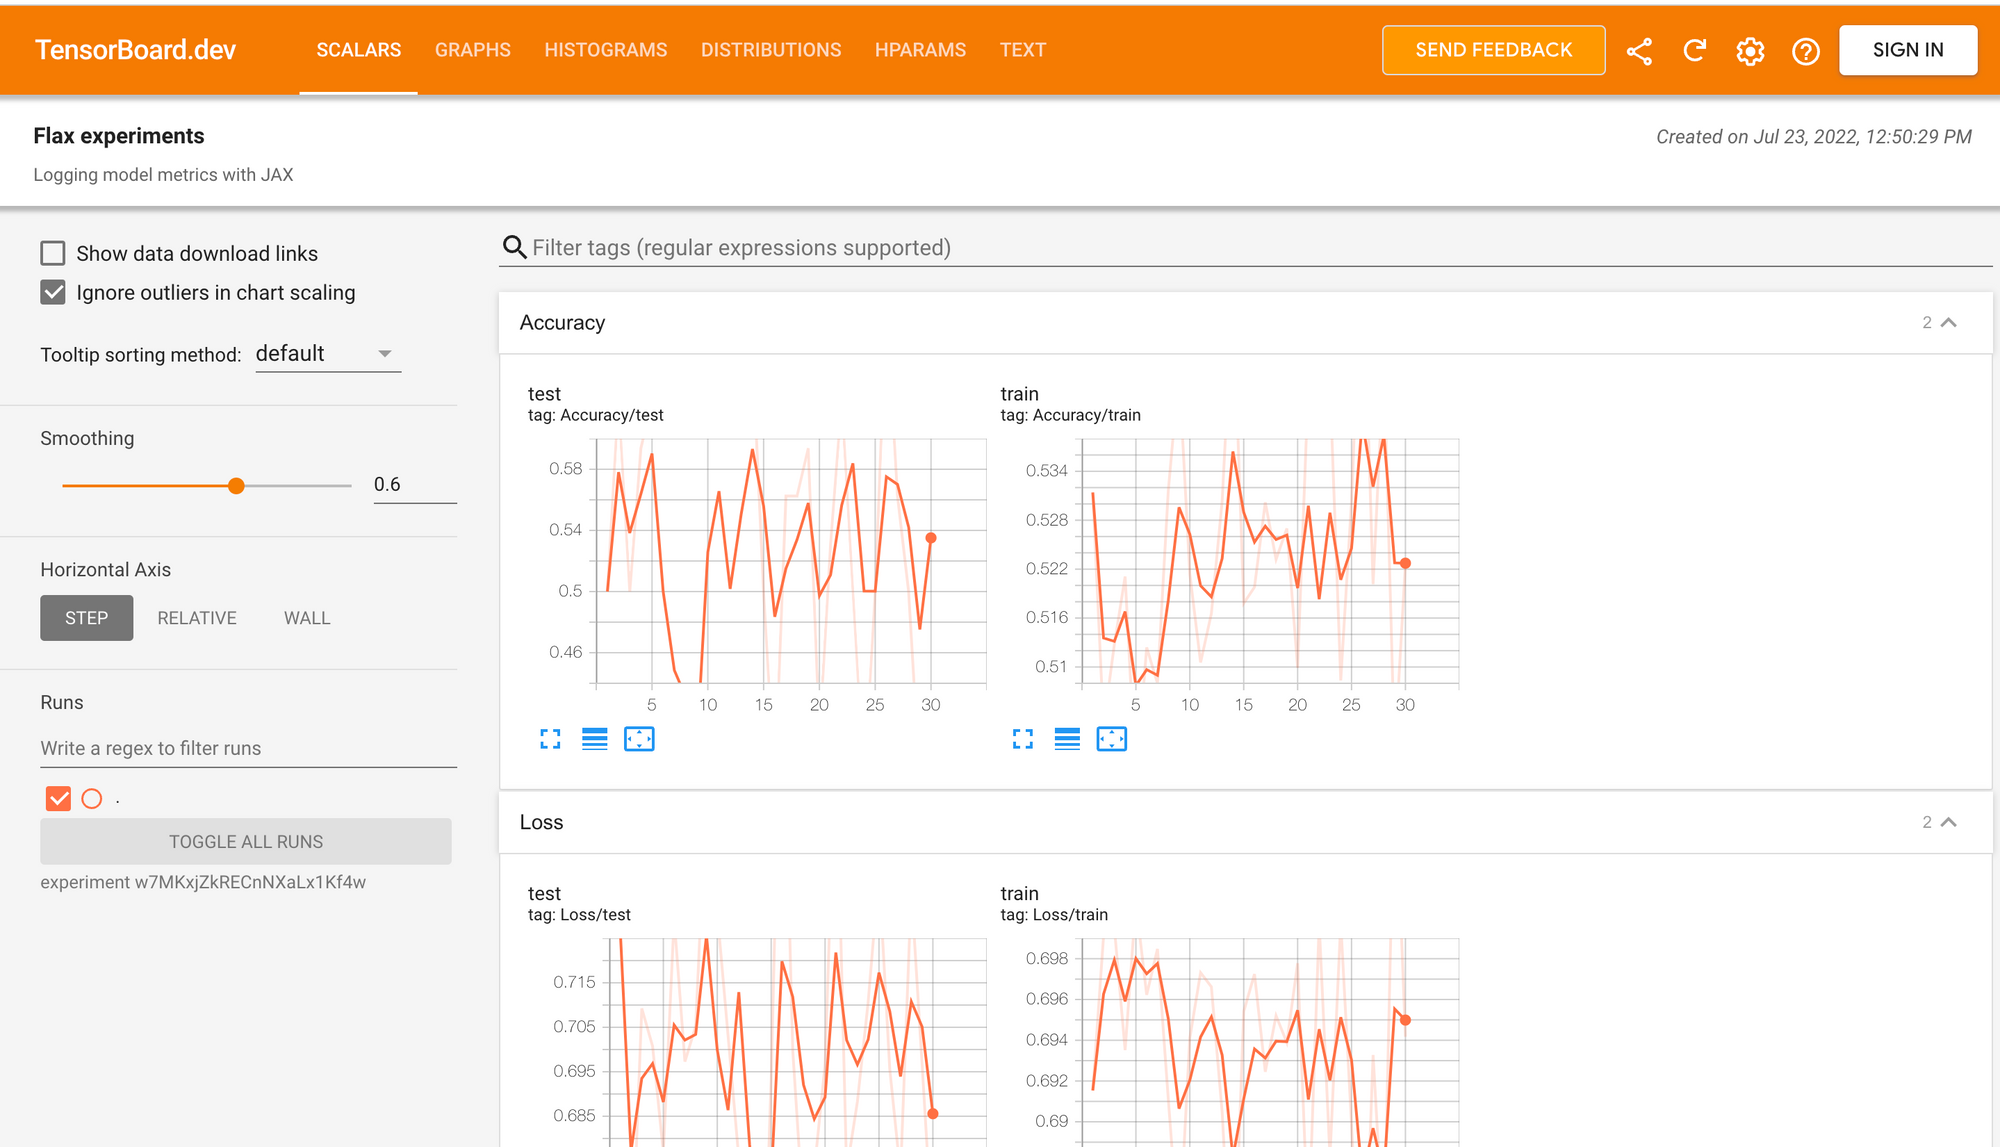The width and height of the screenshot is (2000, 1147).
Task: Click Toggle All Runs button
Action: [x=246, y=842]
